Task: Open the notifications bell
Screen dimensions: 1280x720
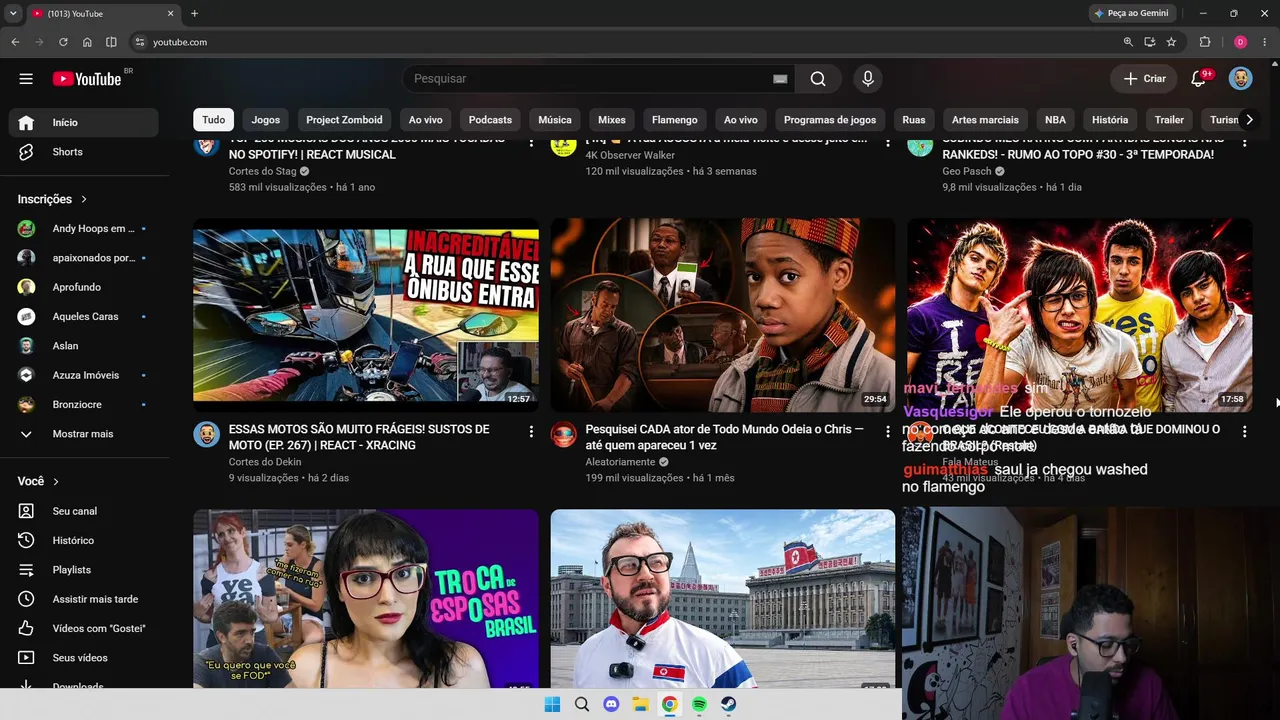Action: click(1198, 79)
